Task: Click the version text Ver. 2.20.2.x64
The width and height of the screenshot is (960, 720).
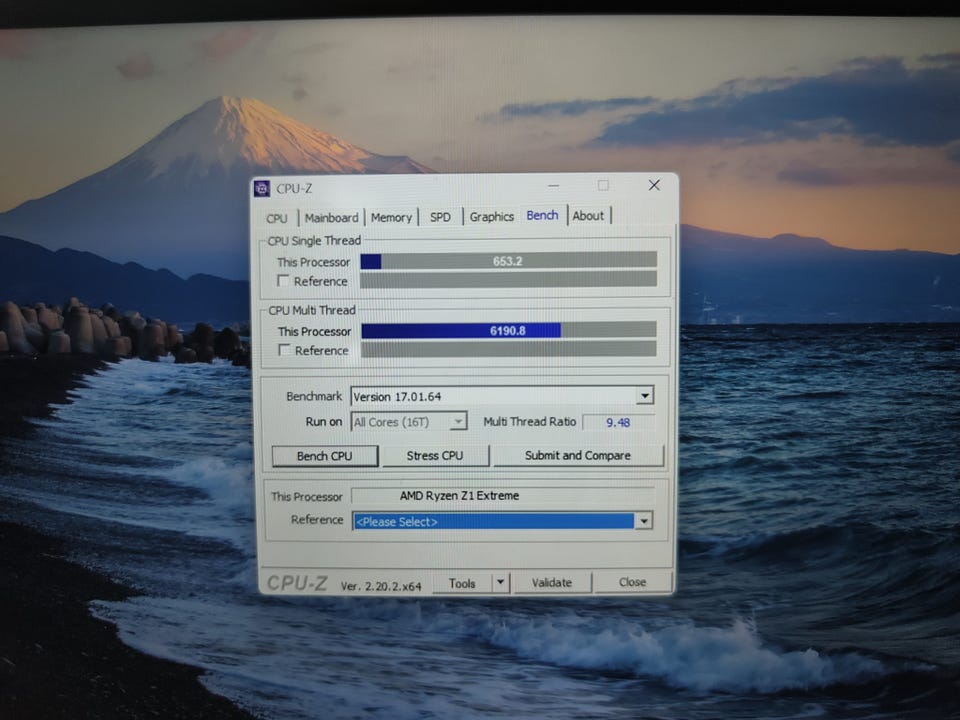Action: click(x=381, y=586)
